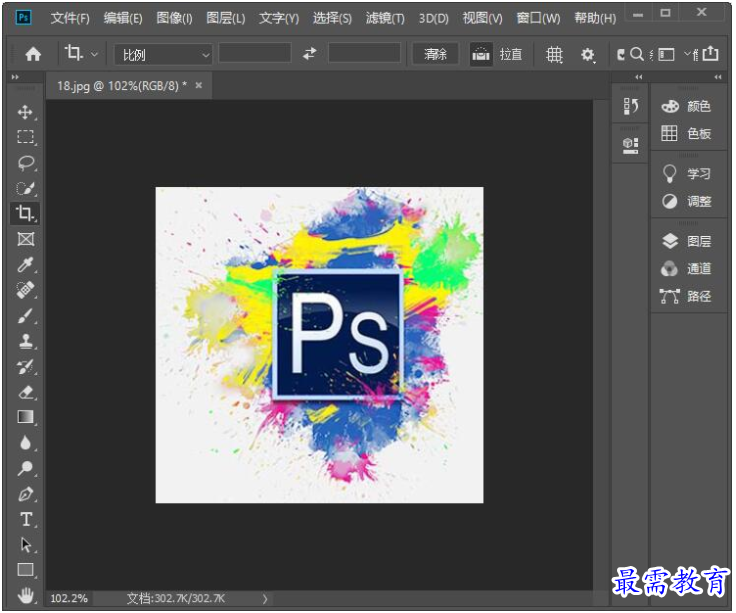
Task: Go to the Home screen icon
Action: [33, 54]
